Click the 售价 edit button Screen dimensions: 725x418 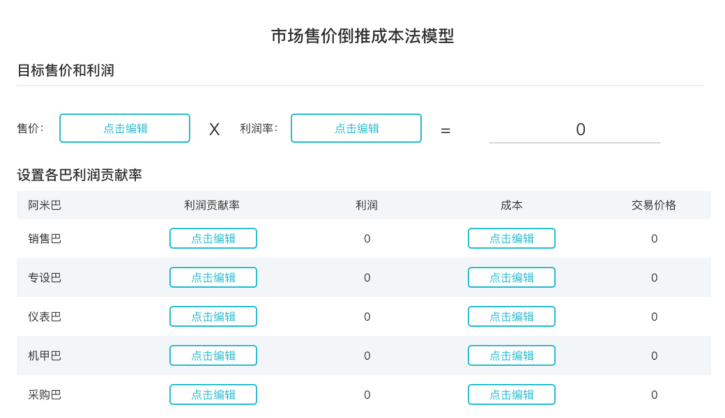(125, 128)
